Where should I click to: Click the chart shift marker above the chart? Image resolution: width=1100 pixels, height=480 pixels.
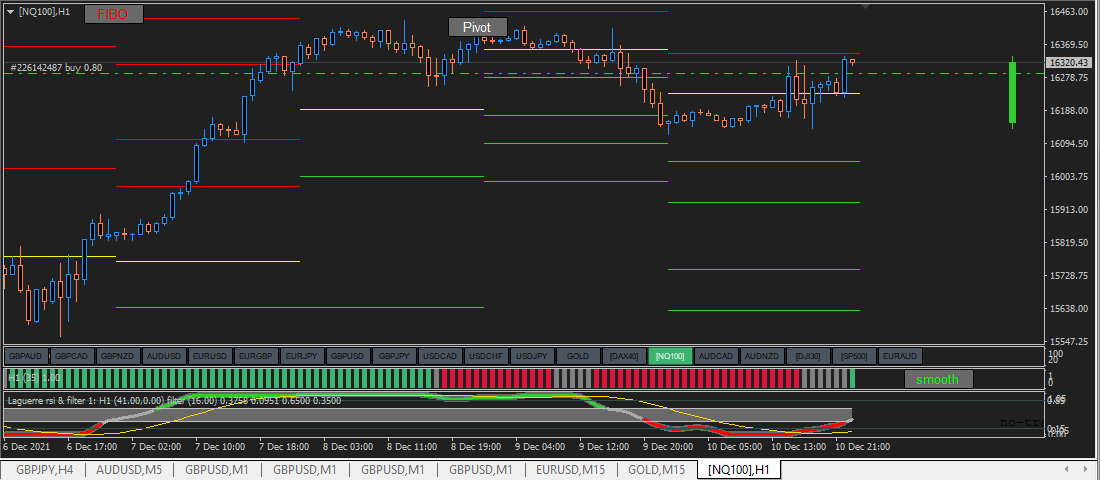pyautogui.click(x=866, y=6)
